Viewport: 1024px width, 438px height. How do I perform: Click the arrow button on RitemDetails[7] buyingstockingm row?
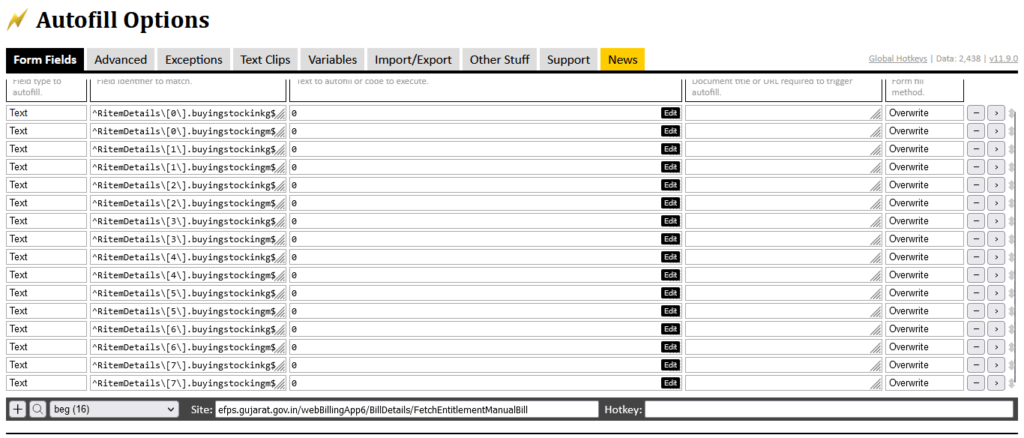996,383
